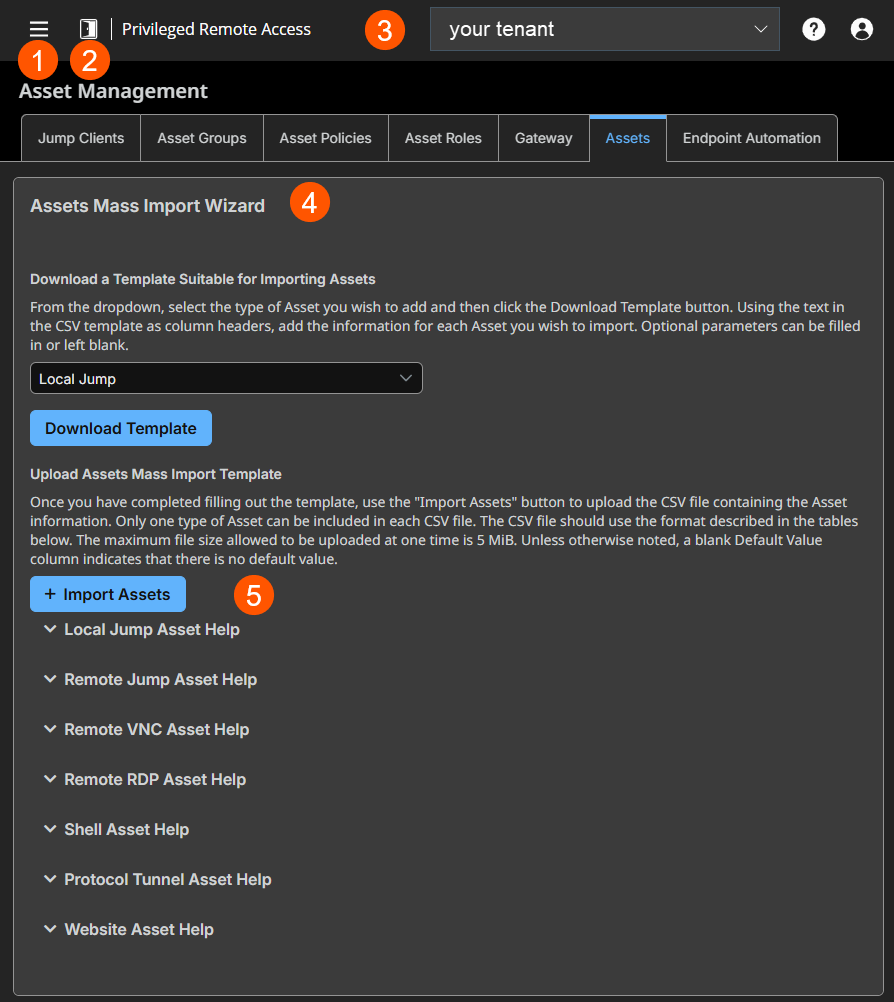Open the help icon in the header

[x=813, y=28]
